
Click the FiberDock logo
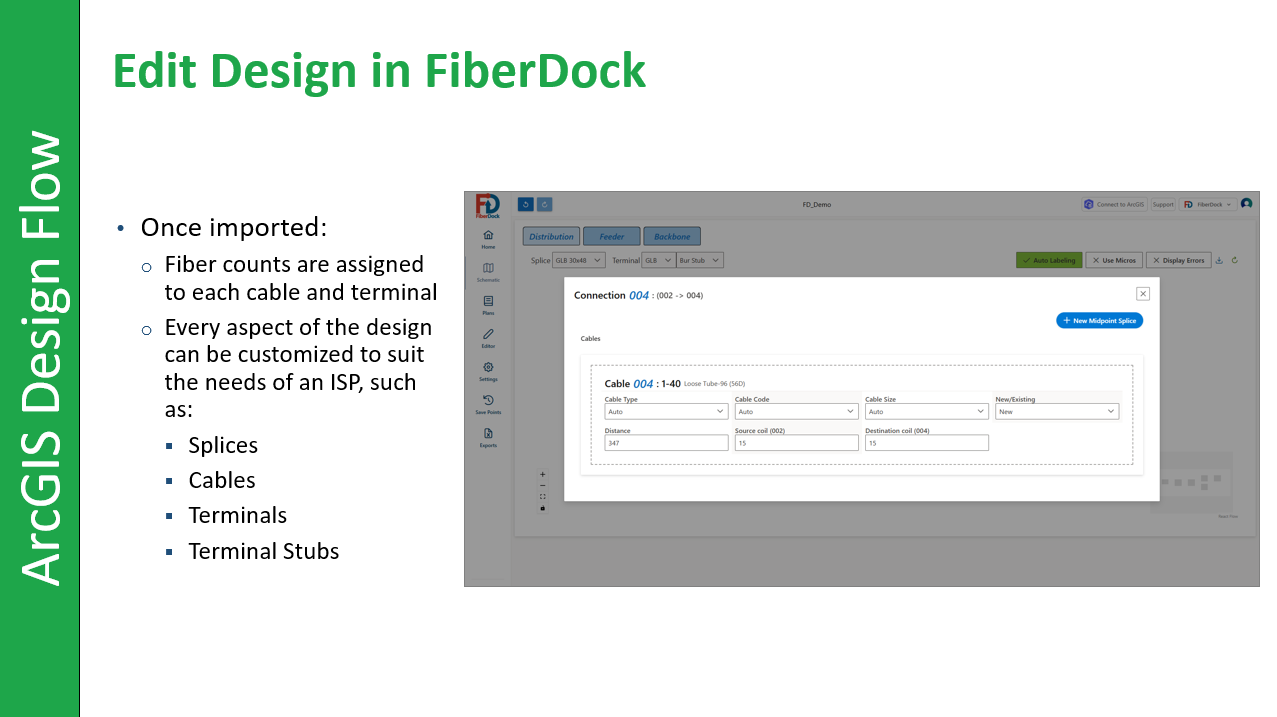(488, 205)
